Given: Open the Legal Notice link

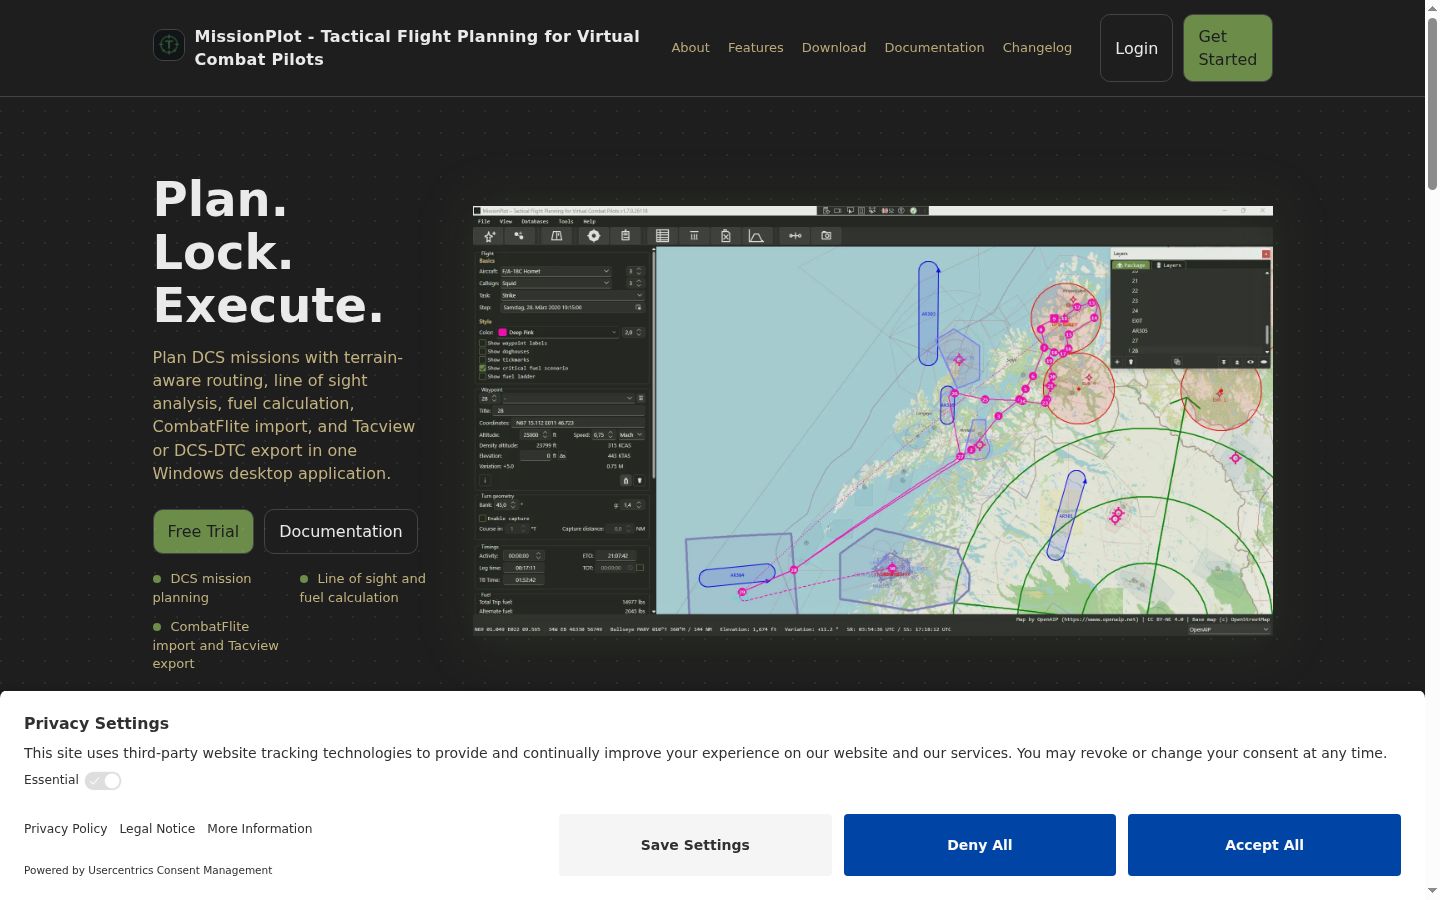Looking at the screenshot, I should [157, 828].
